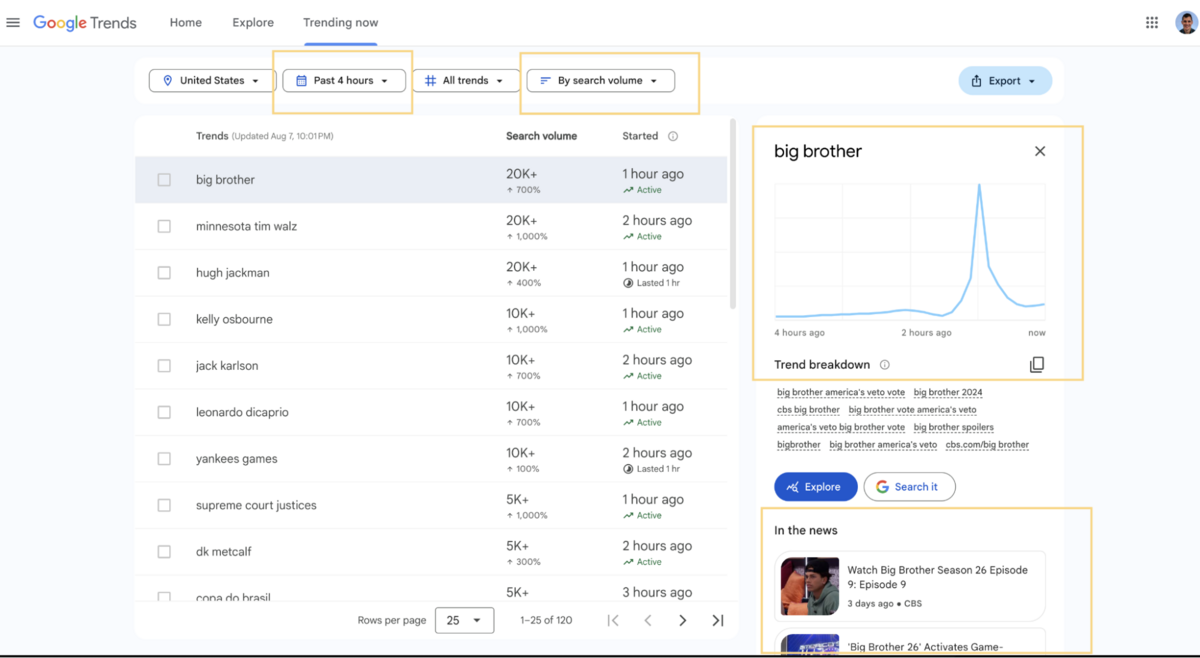This screenshot has width=1200, height=658.
Task: Close the big brother details panel
Action: tap(1040, 151)
